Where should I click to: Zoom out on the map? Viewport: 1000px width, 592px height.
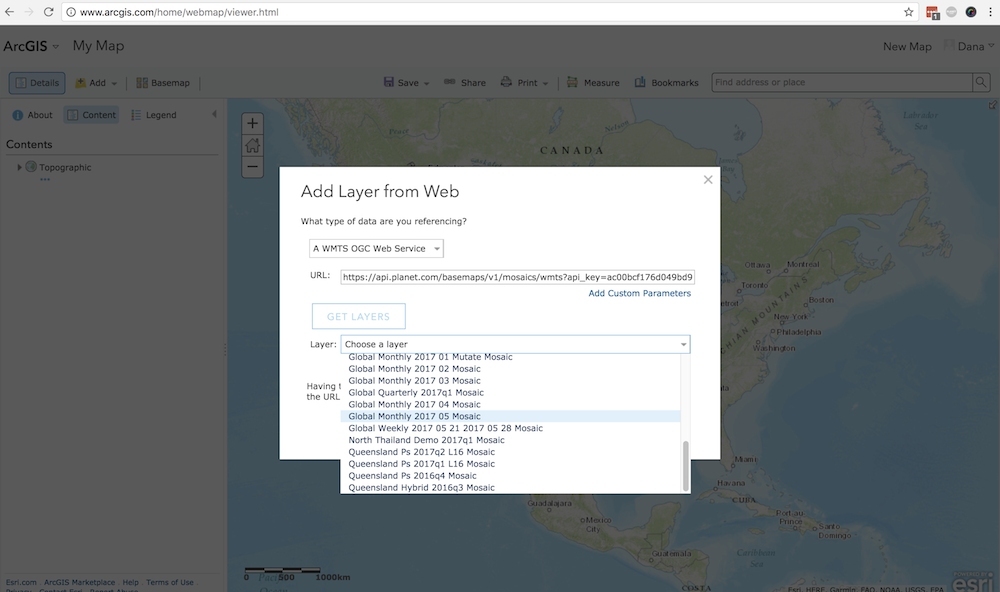point(253,167)
